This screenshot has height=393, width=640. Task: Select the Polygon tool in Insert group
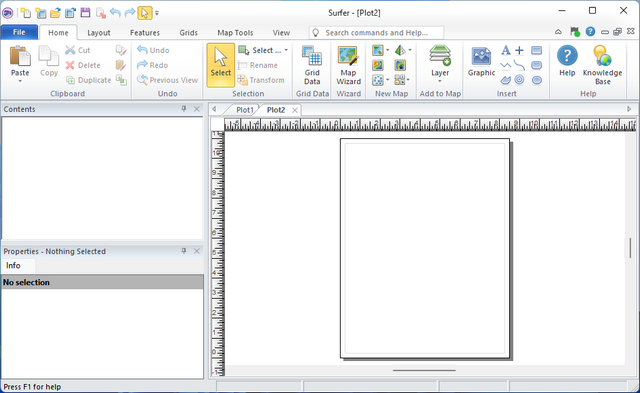[x=505, y=80]
